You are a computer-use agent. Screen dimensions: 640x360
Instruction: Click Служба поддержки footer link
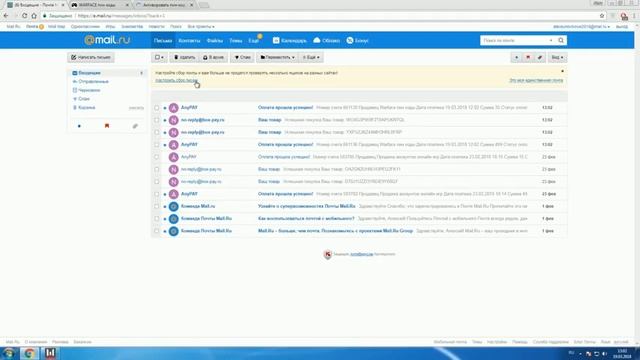coord(551,342)
